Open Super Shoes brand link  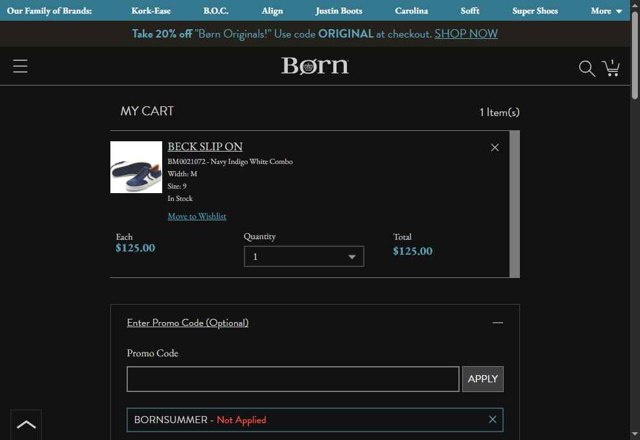pos(535,11)
